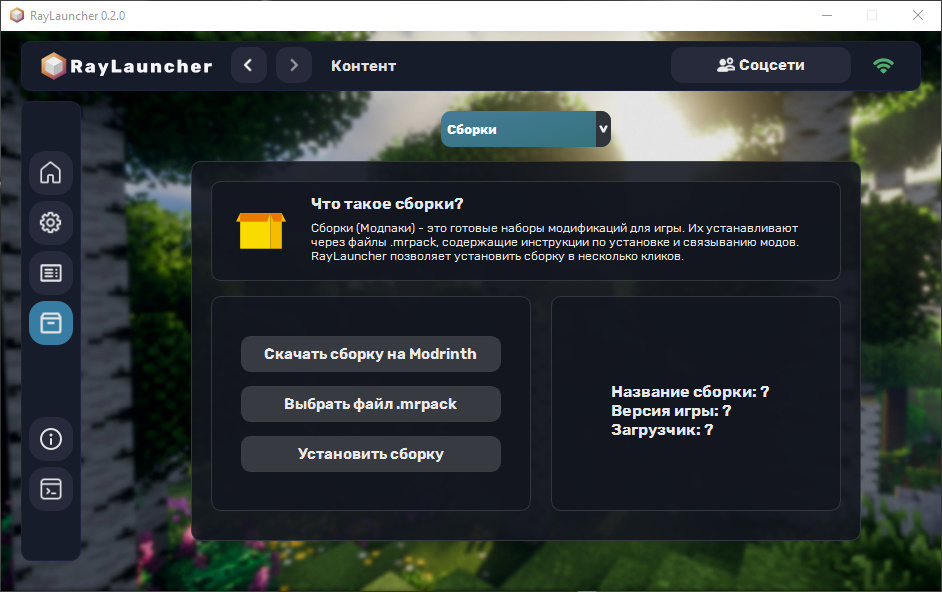Screen dimensions: 942x592
Task: Go back with the left arrow
Action: (249, 66)
